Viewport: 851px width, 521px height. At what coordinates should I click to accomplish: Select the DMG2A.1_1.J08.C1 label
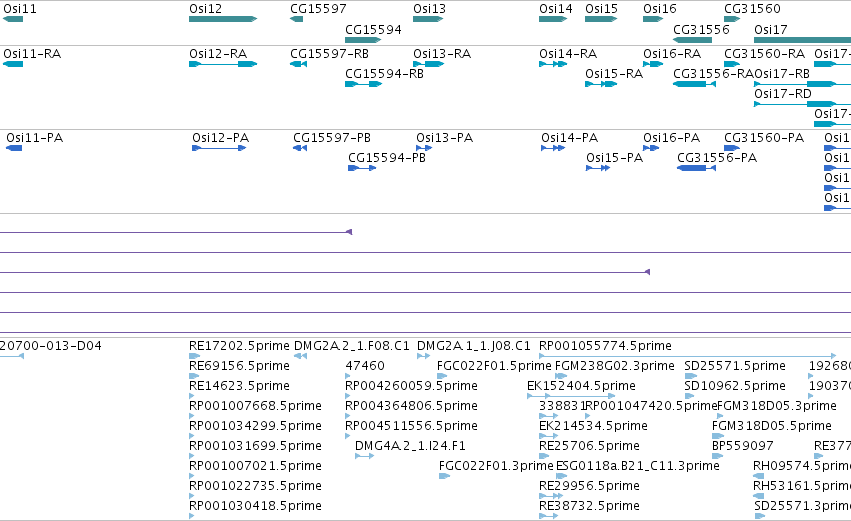coord(473,346)
